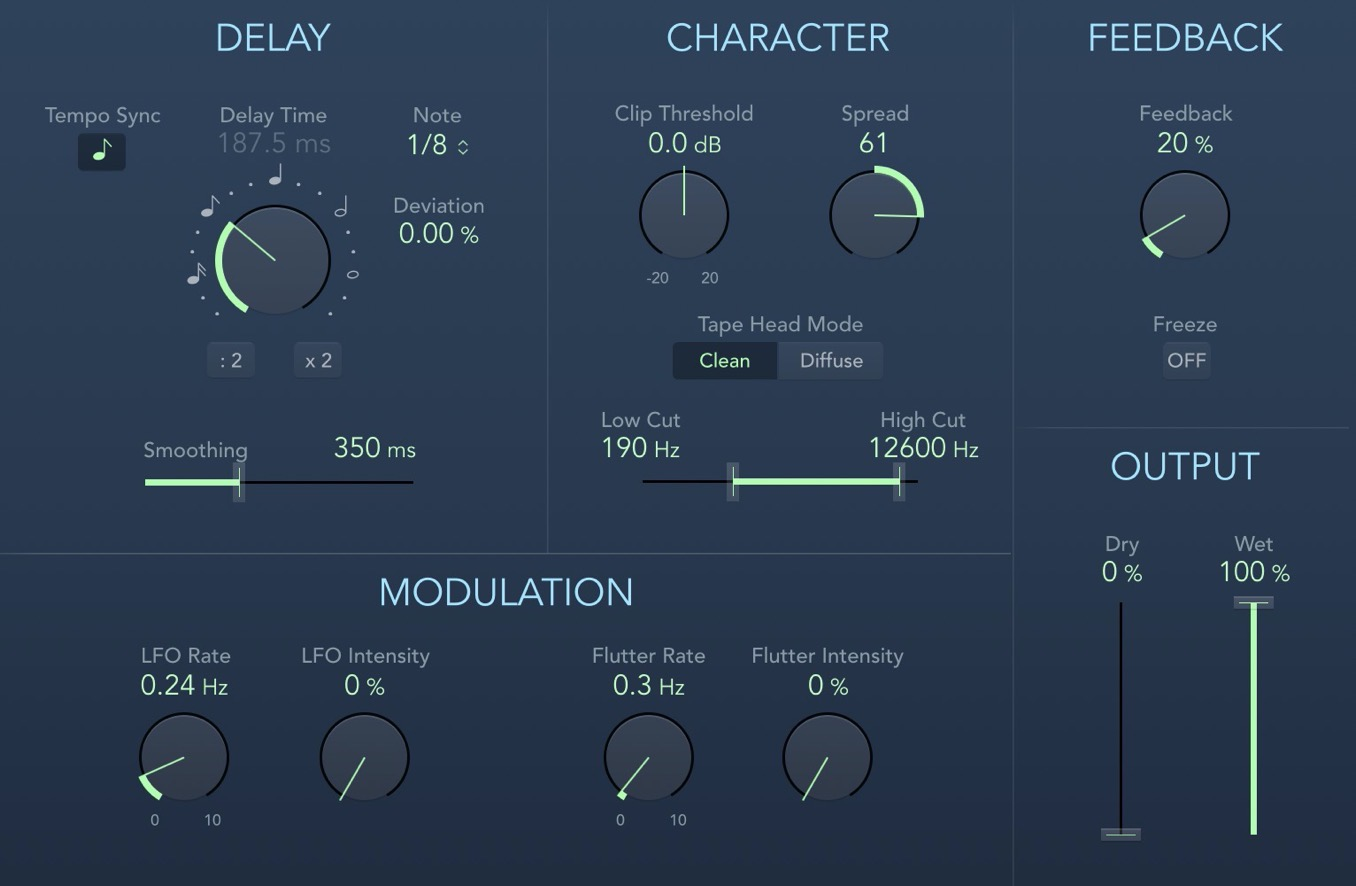Double delay time with the x 2 button

tap(318, 360)
